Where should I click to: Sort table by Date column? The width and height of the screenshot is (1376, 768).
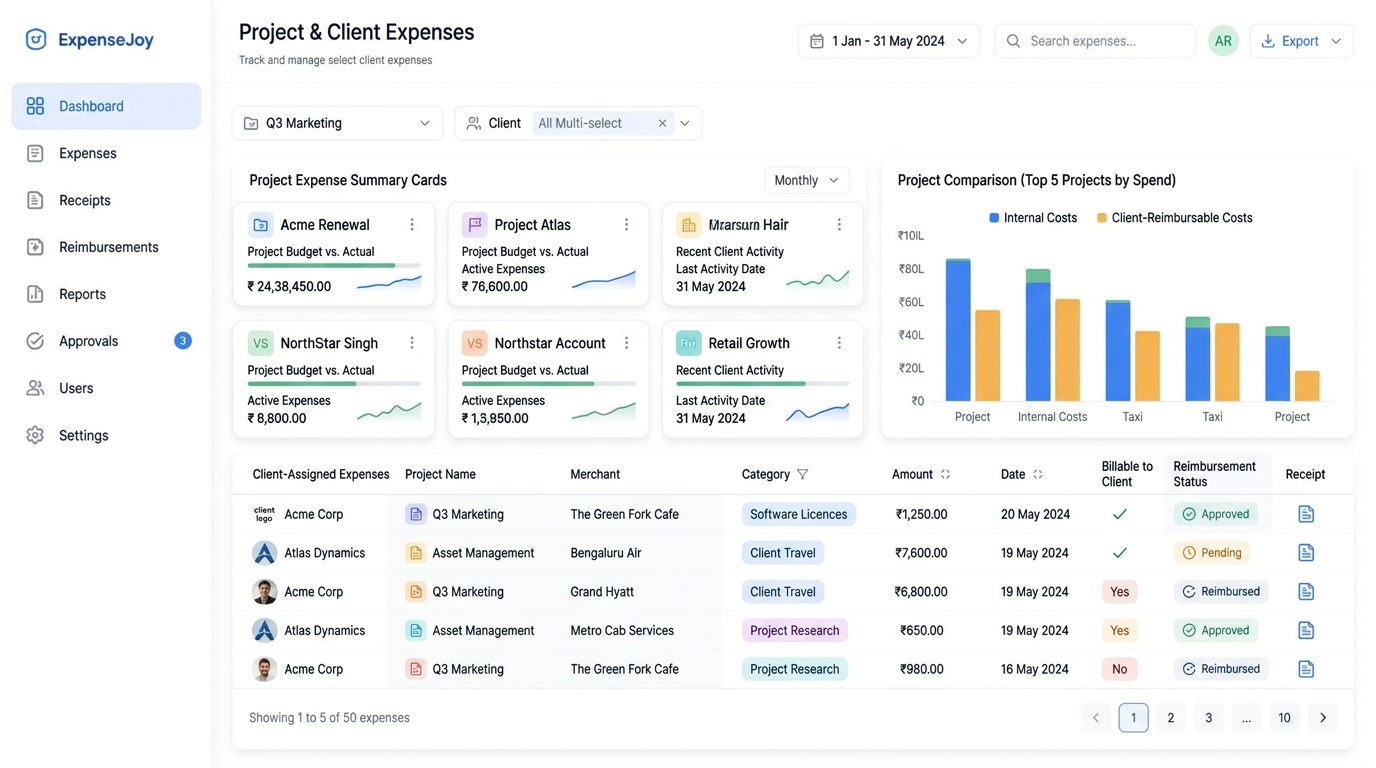point(1038,474)
